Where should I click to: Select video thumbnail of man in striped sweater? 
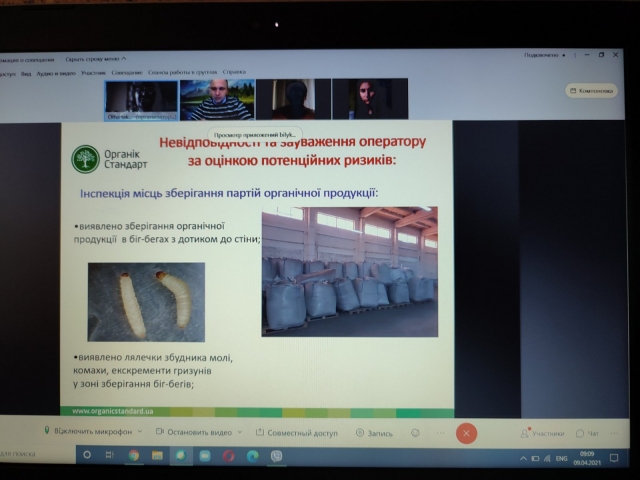click(x=217, y=100)
